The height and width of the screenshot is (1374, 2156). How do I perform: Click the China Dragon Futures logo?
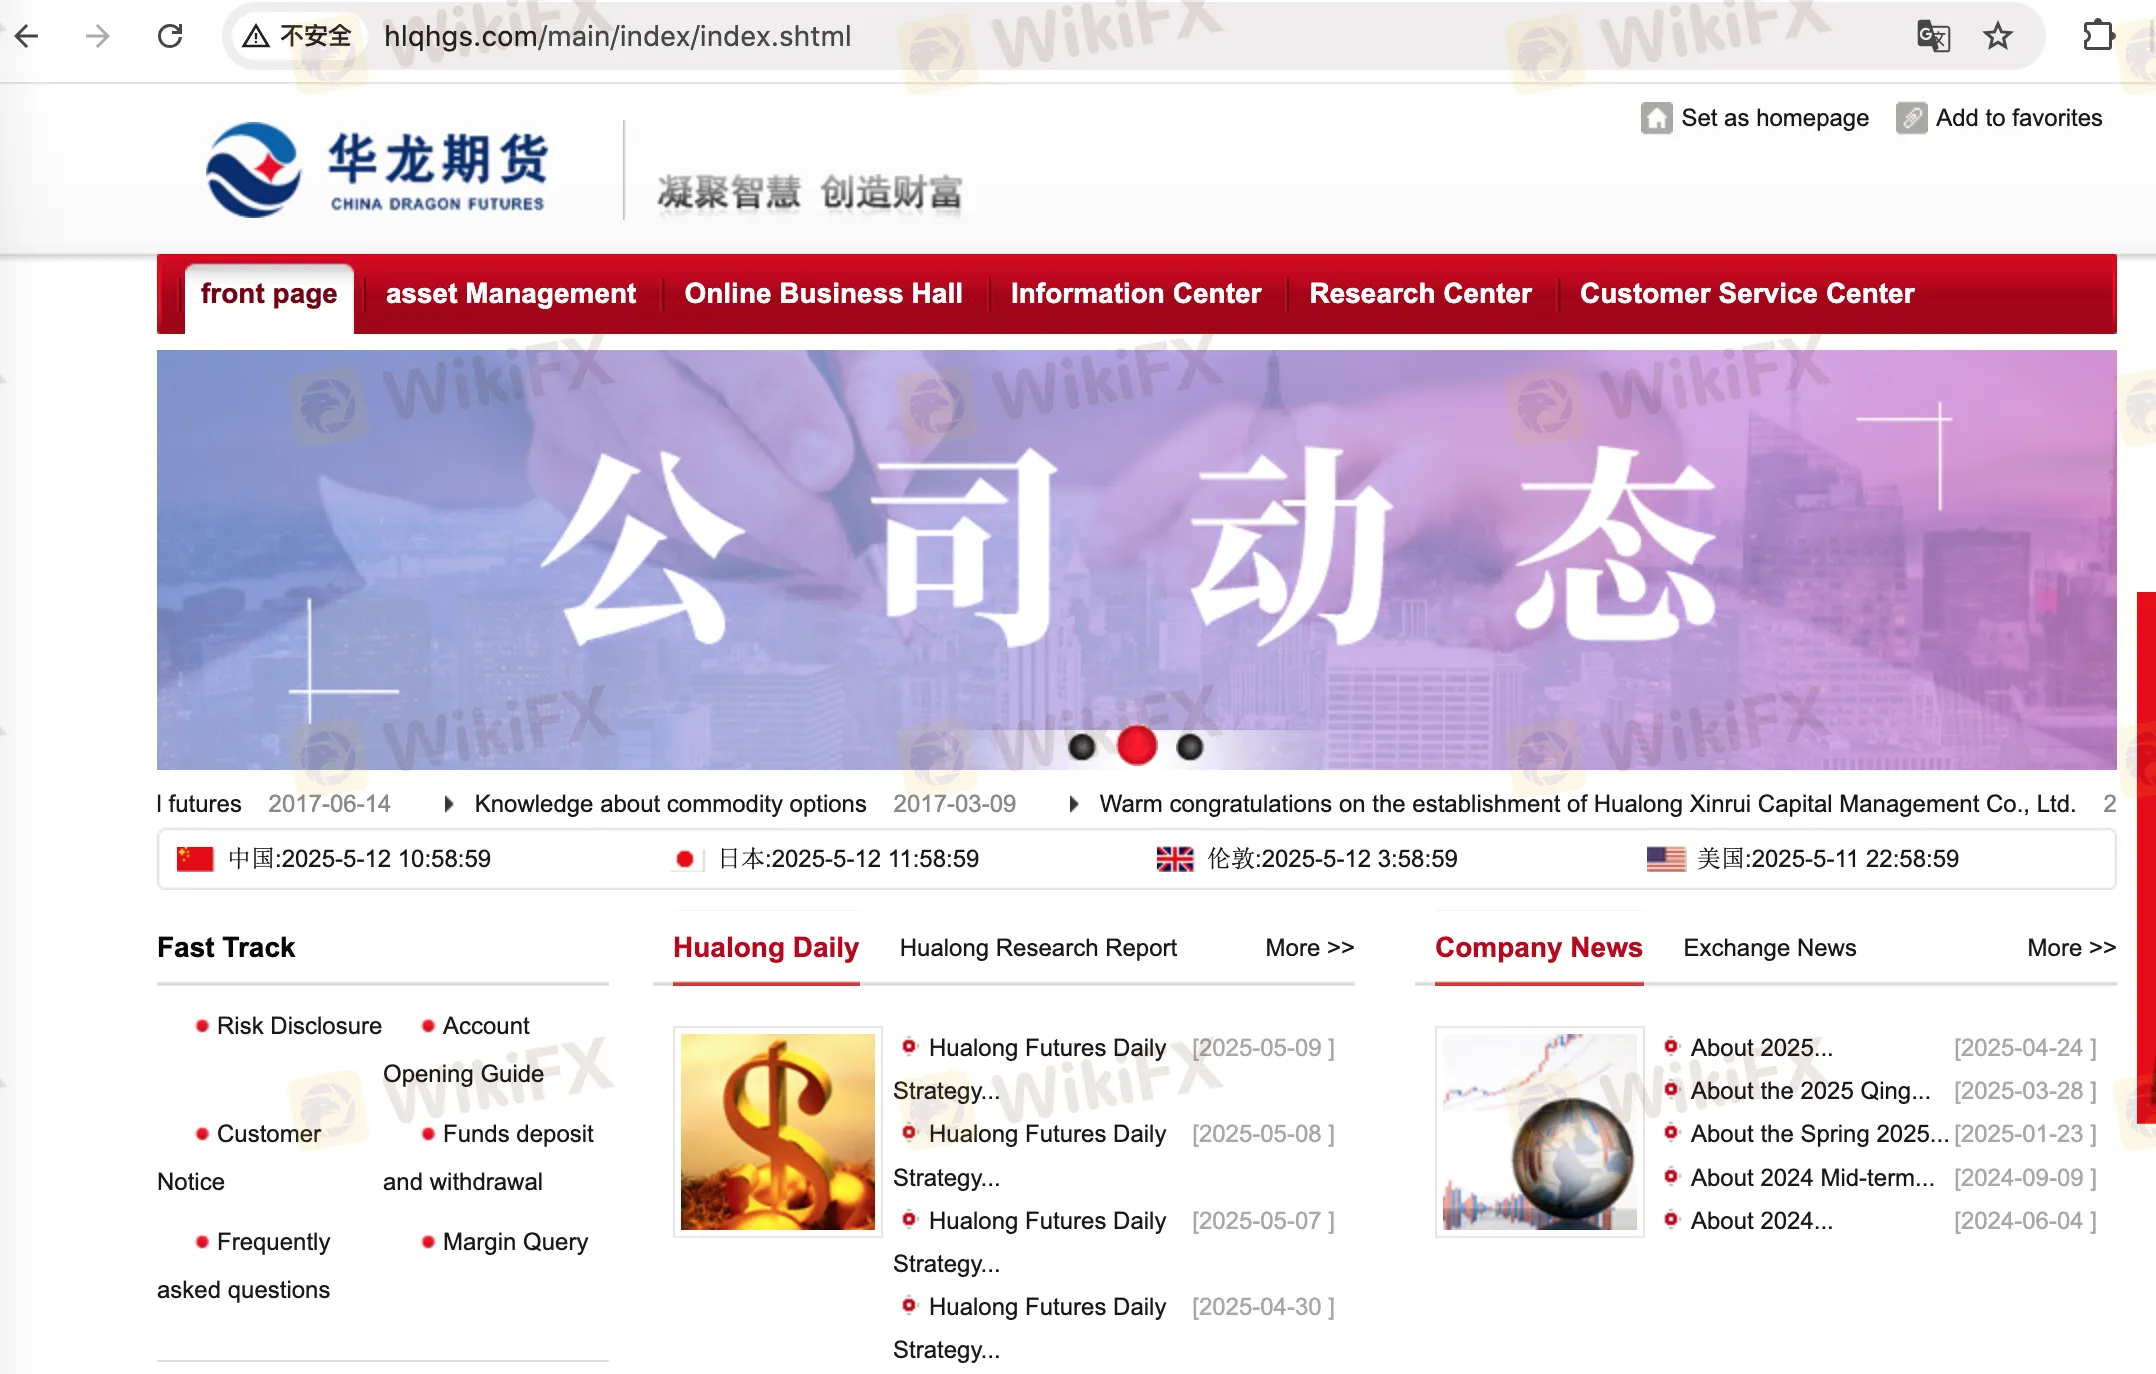(x=378, y=170)
